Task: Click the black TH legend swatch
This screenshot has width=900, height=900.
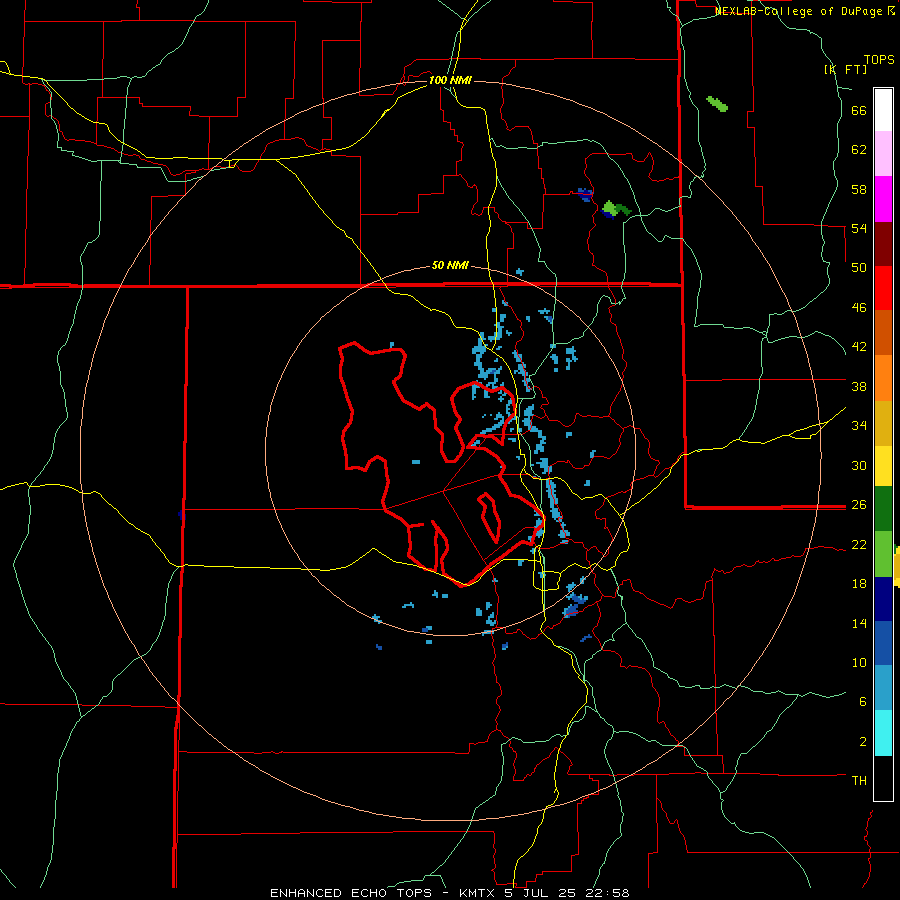Action: pos(883,778)
